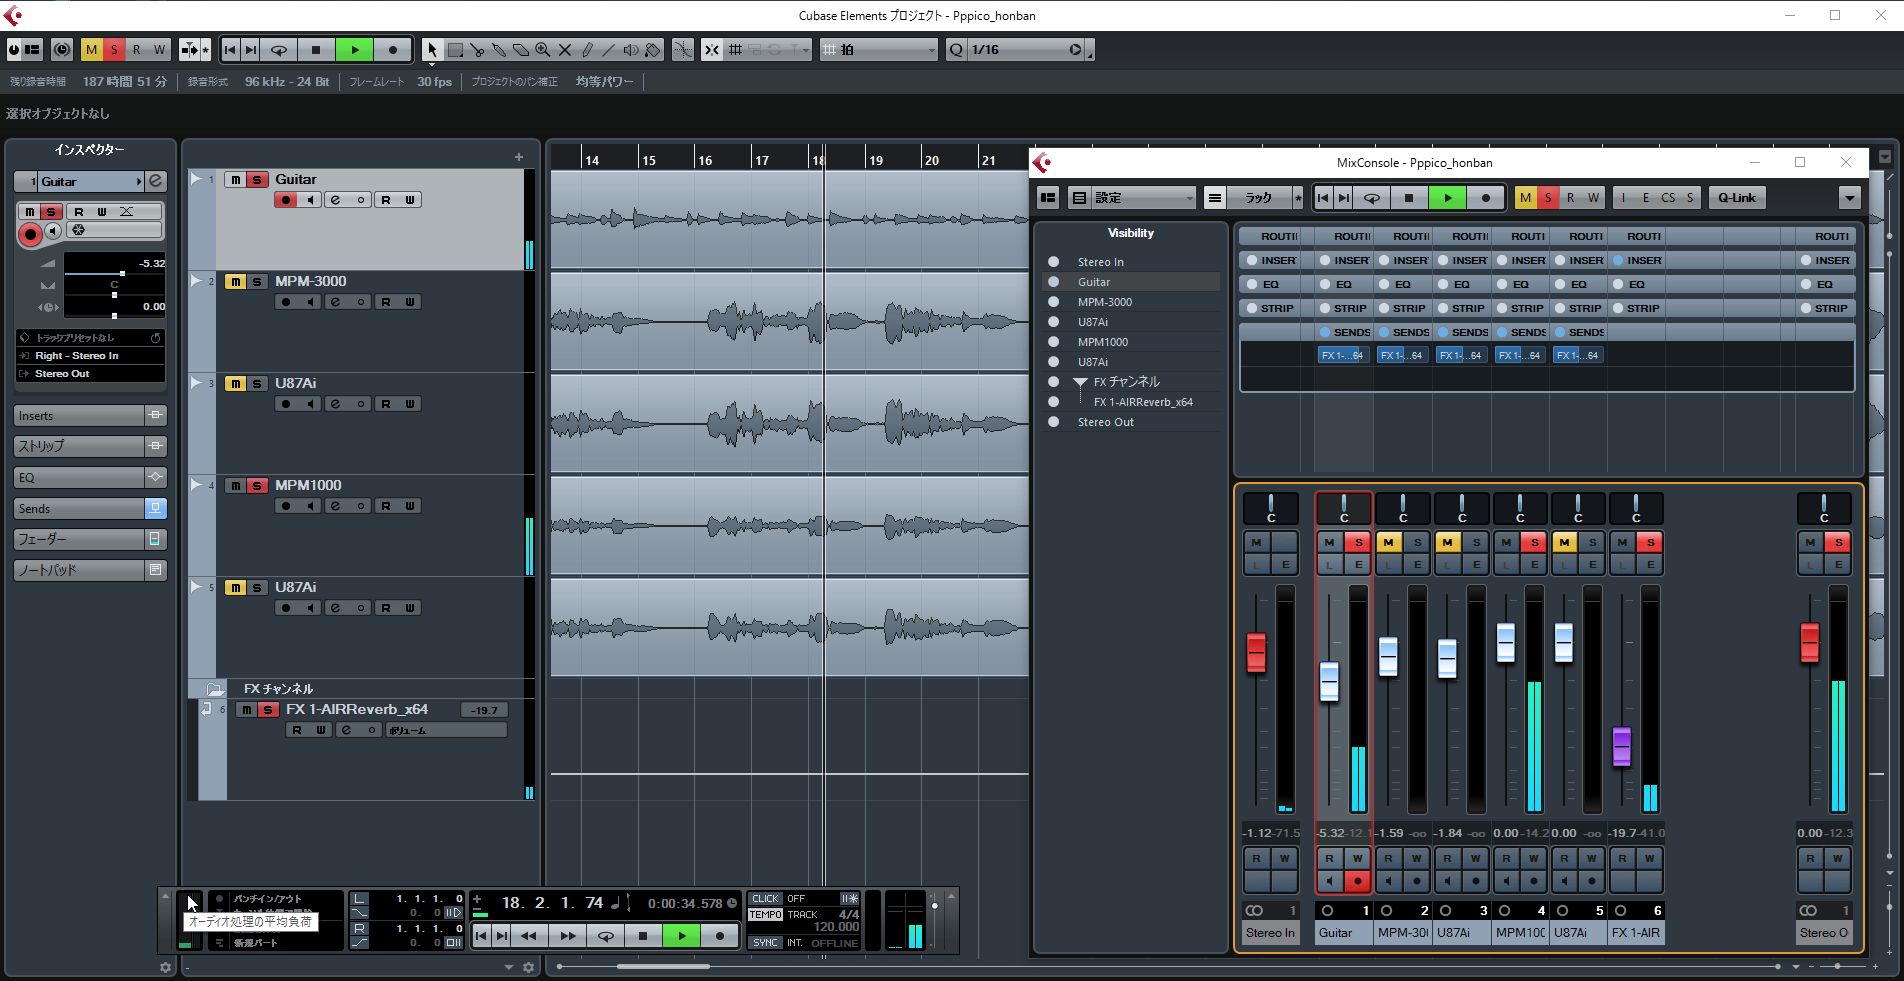Start playback in MixConsole toolbar
This screenshot has width=1904, height=981.
coord(1447,198)
